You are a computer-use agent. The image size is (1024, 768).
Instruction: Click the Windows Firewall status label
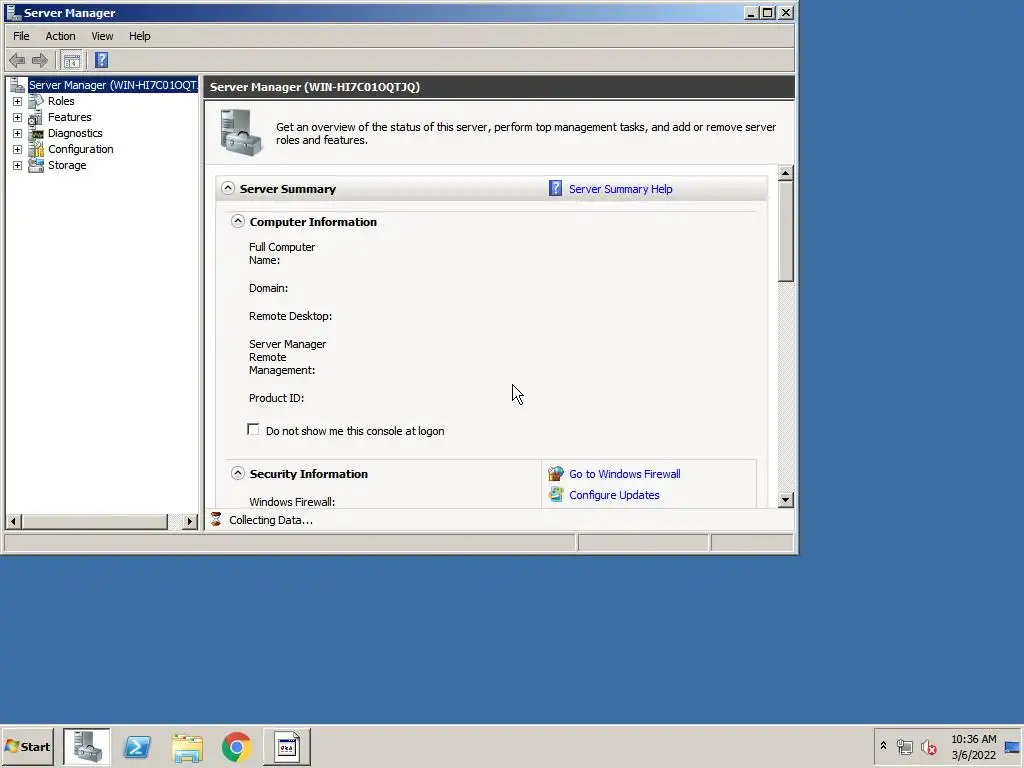[x=292, y=502]
